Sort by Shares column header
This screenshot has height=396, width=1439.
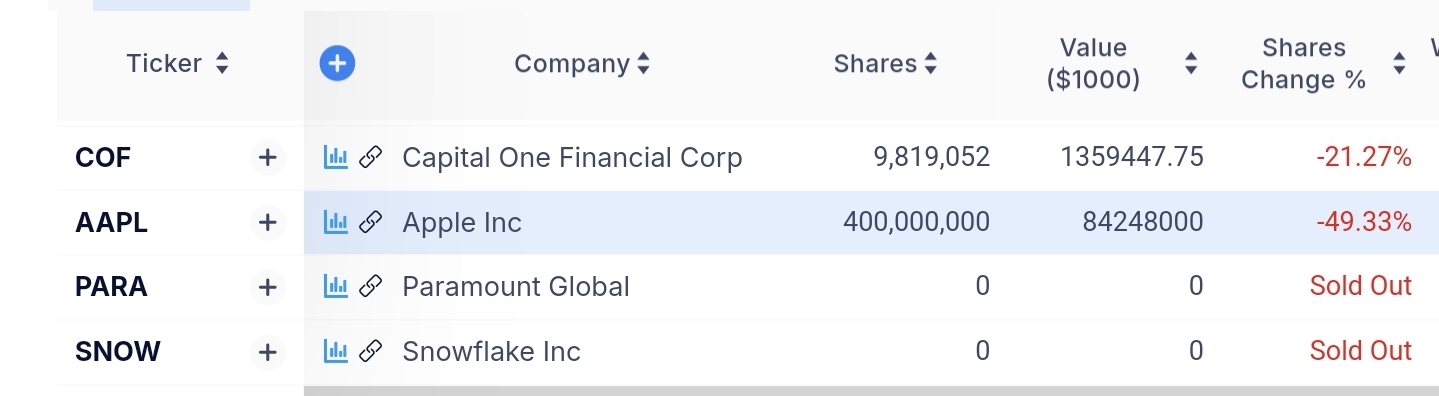point(885,64)
